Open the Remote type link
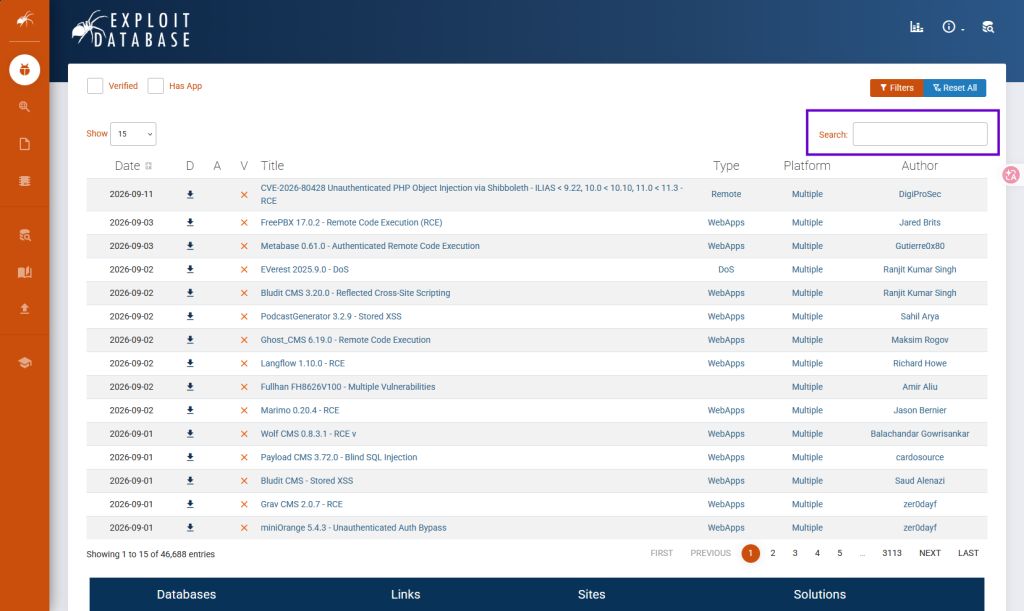Screen dimensions: 1024x611 click(x=726, y=195)
